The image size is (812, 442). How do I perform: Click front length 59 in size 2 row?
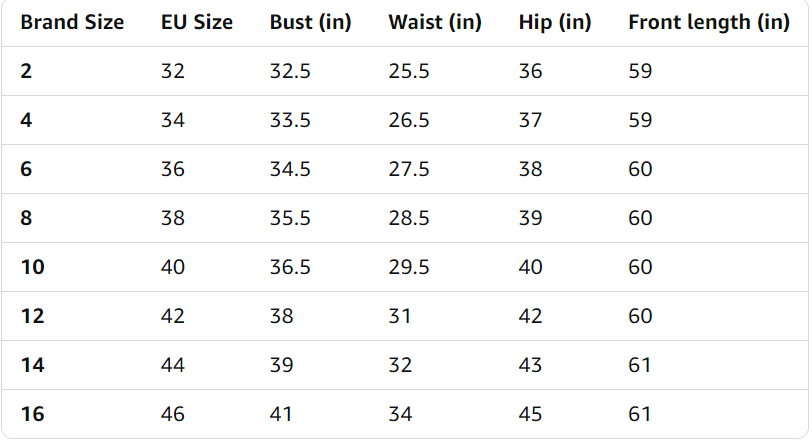pos(640,71)
